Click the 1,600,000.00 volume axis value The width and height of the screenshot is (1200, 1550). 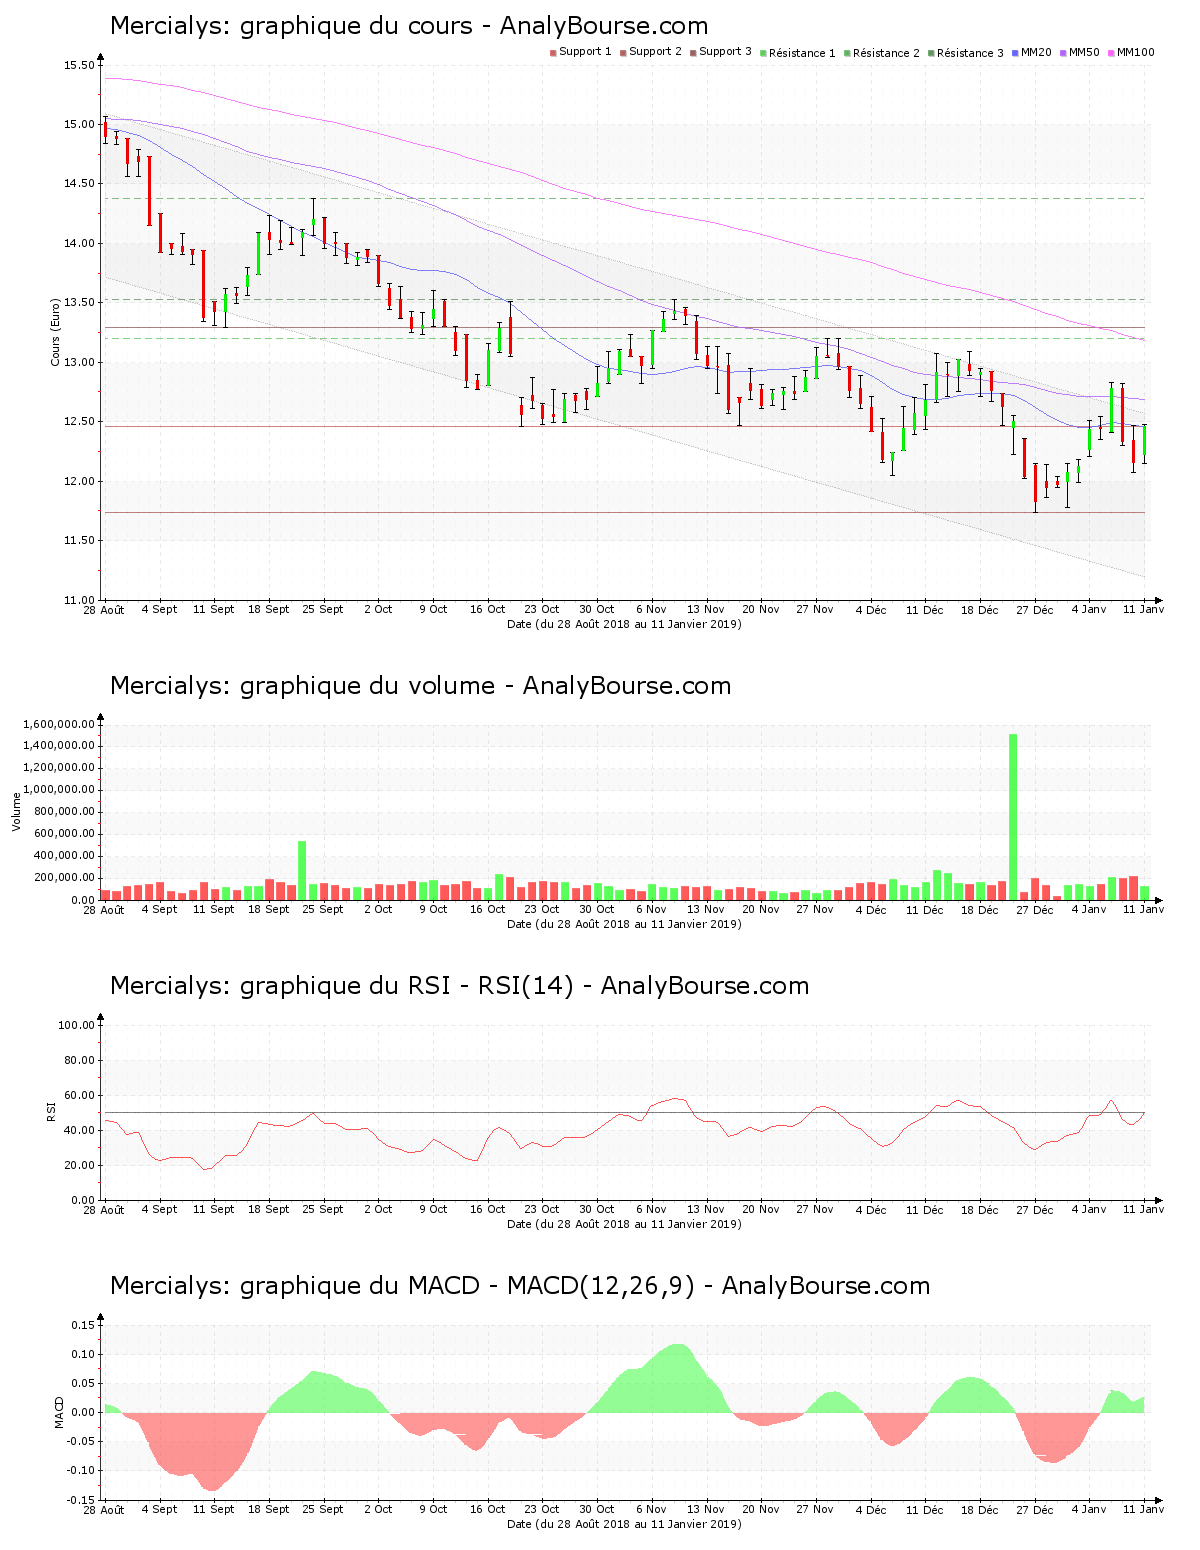(60, 724)
